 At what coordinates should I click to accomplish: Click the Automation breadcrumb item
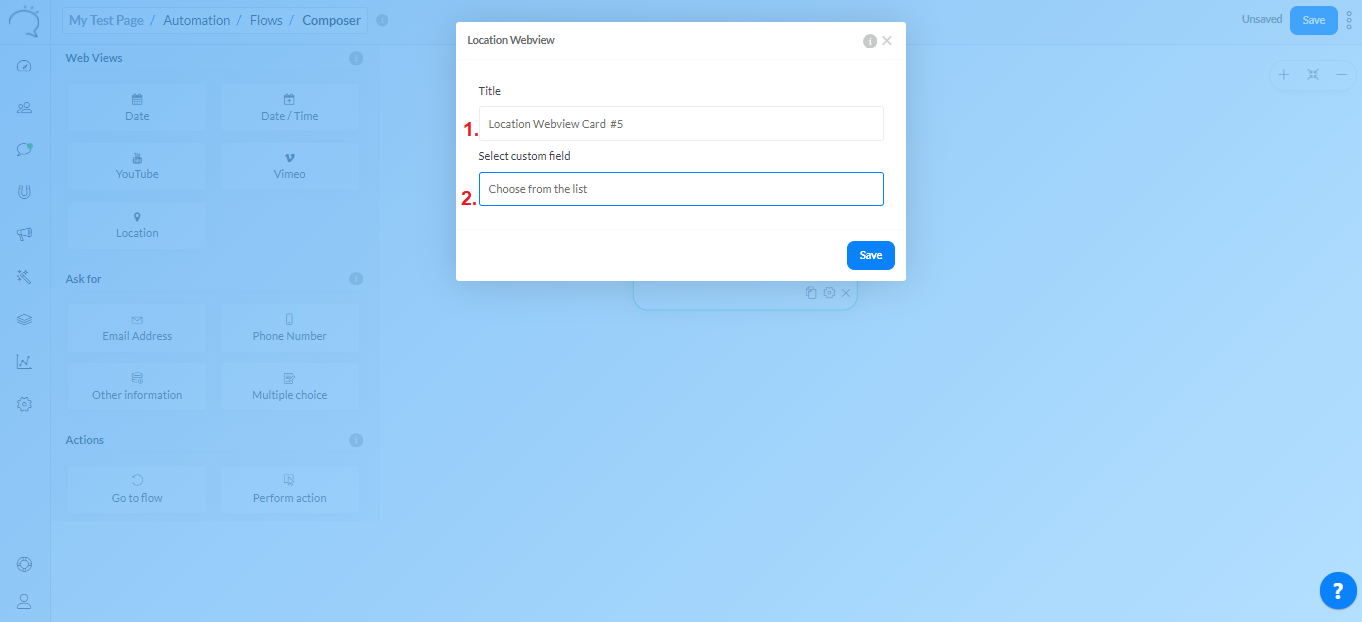(196, 20)
